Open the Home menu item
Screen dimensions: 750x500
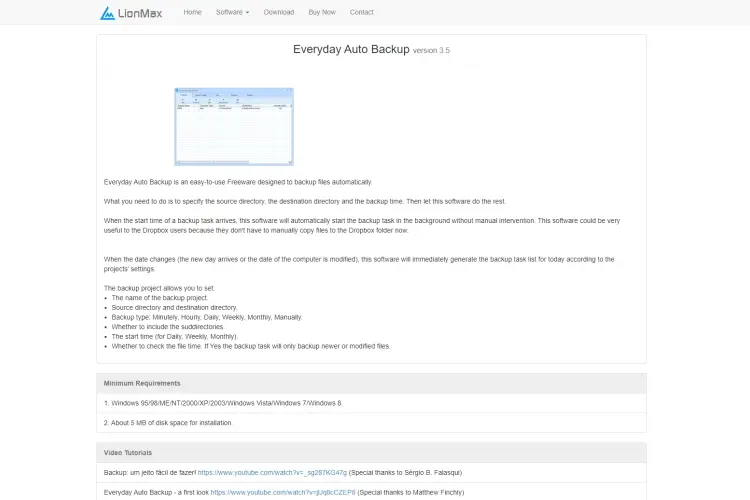point(192,12)
